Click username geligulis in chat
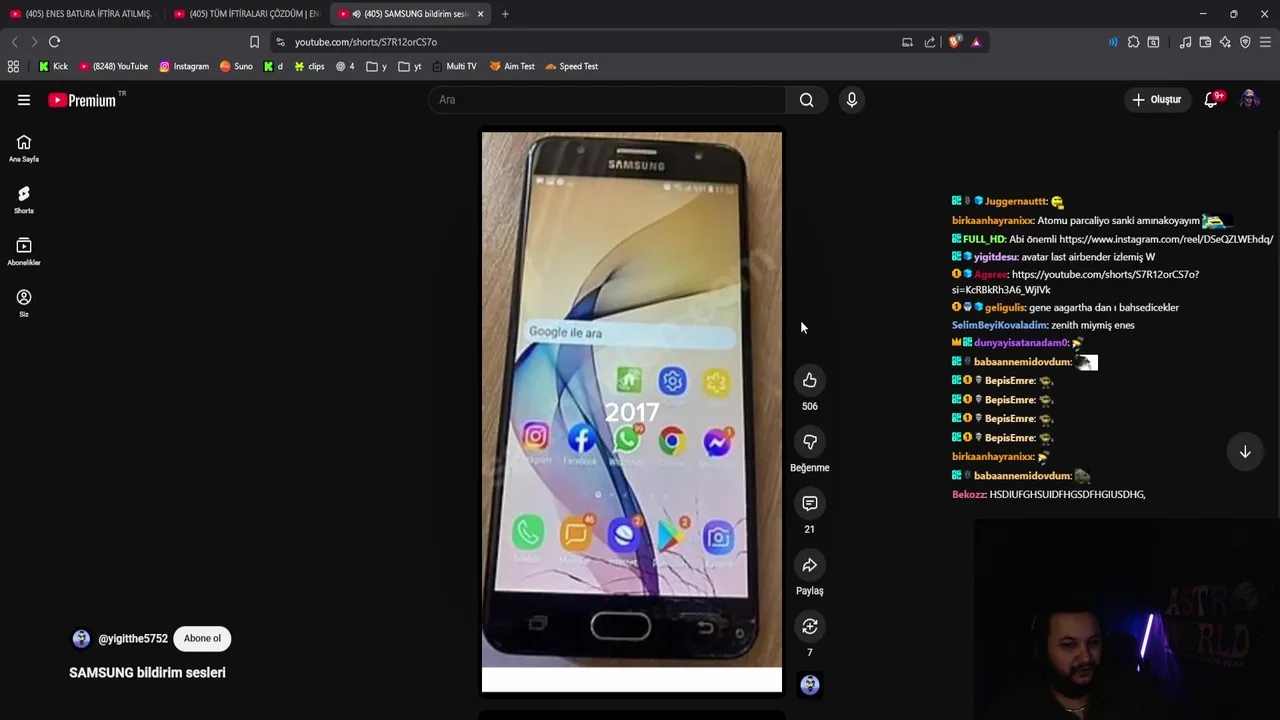This screenshot has width=1280, height=720. [1005, 308]
